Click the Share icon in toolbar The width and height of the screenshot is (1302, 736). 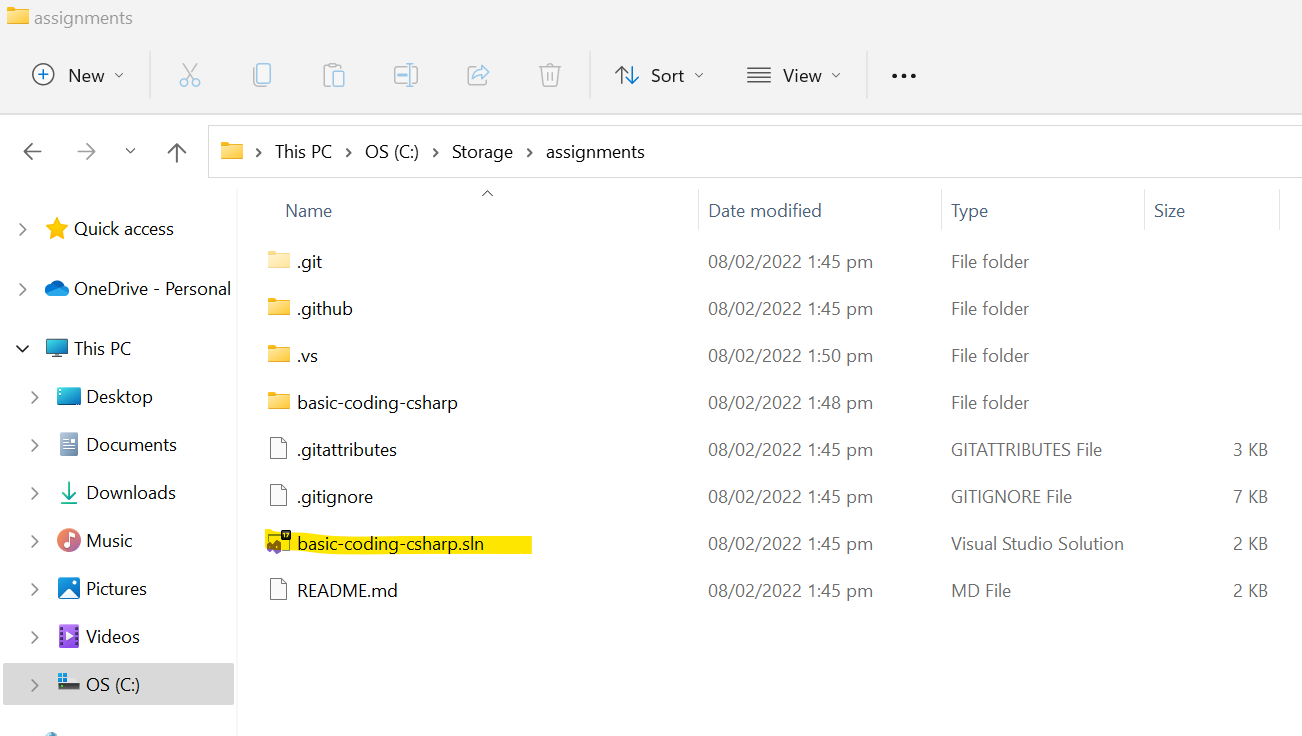click(478, 75)
